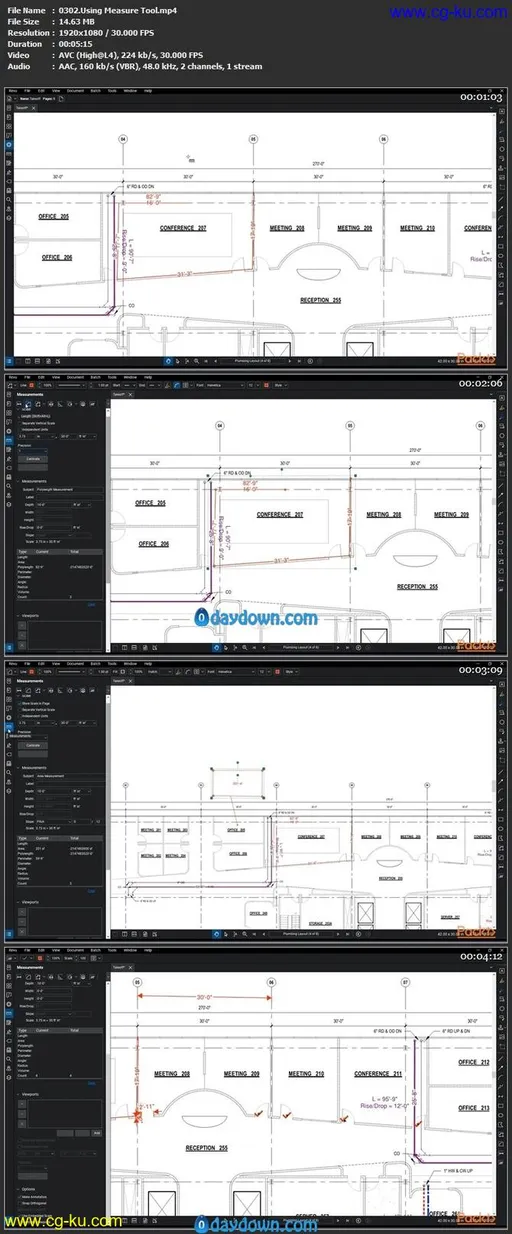512x1234 pixels.
Task: Click the Zoom tool in the 00:03:09 frame bottom bar
Action: click(245, 933)
